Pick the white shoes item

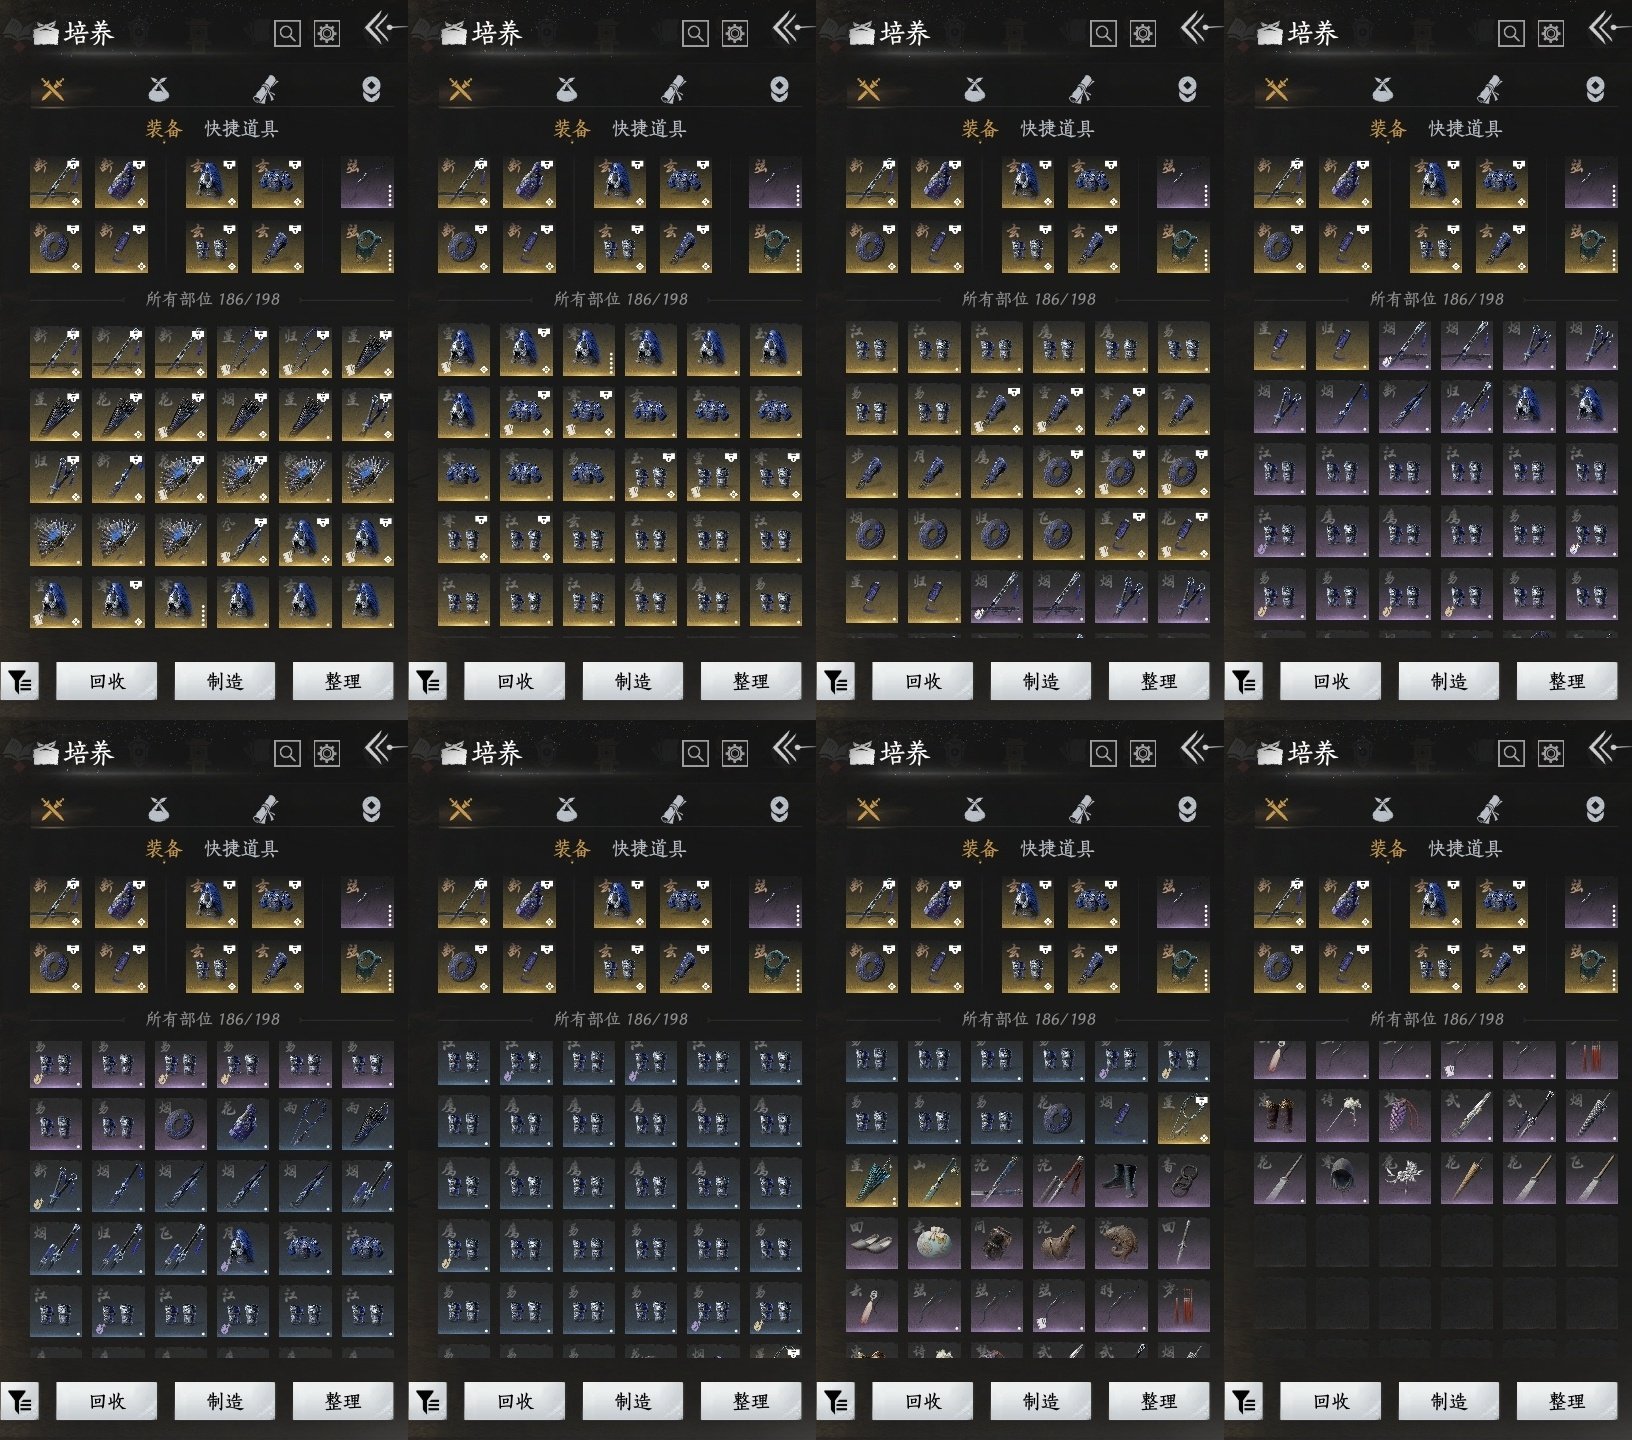(x=871, y=1243)
